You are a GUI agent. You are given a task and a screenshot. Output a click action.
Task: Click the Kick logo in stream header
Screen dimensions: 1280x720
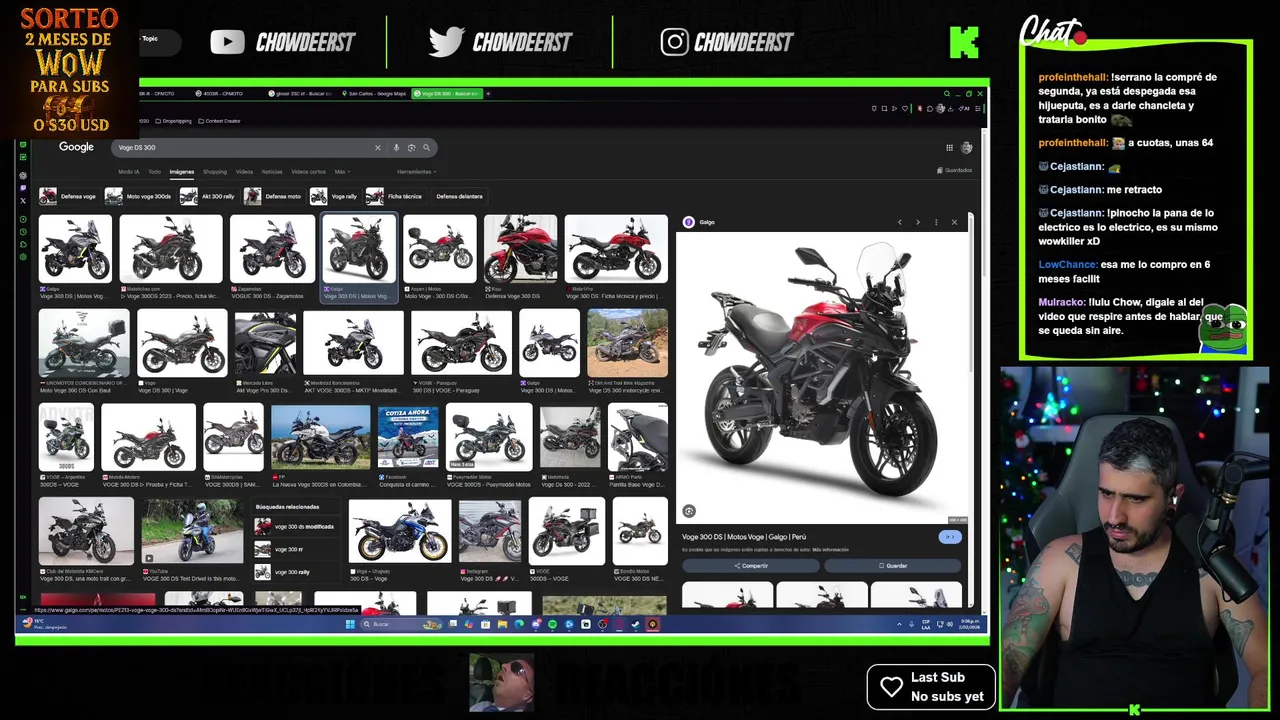pyautogui.click(x=964, y=42)
